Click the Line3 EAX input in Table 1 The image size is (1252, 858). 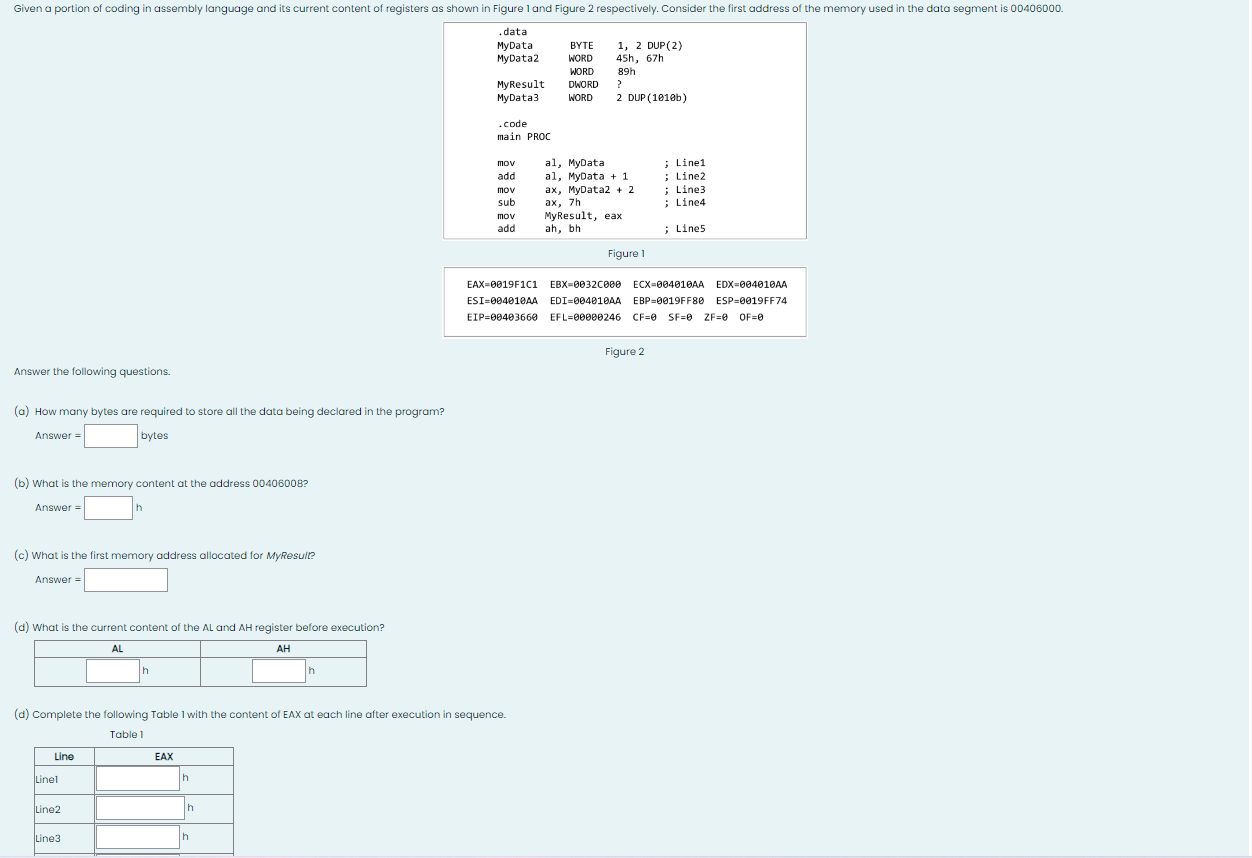pyautogui.click(x=137, y=838)
